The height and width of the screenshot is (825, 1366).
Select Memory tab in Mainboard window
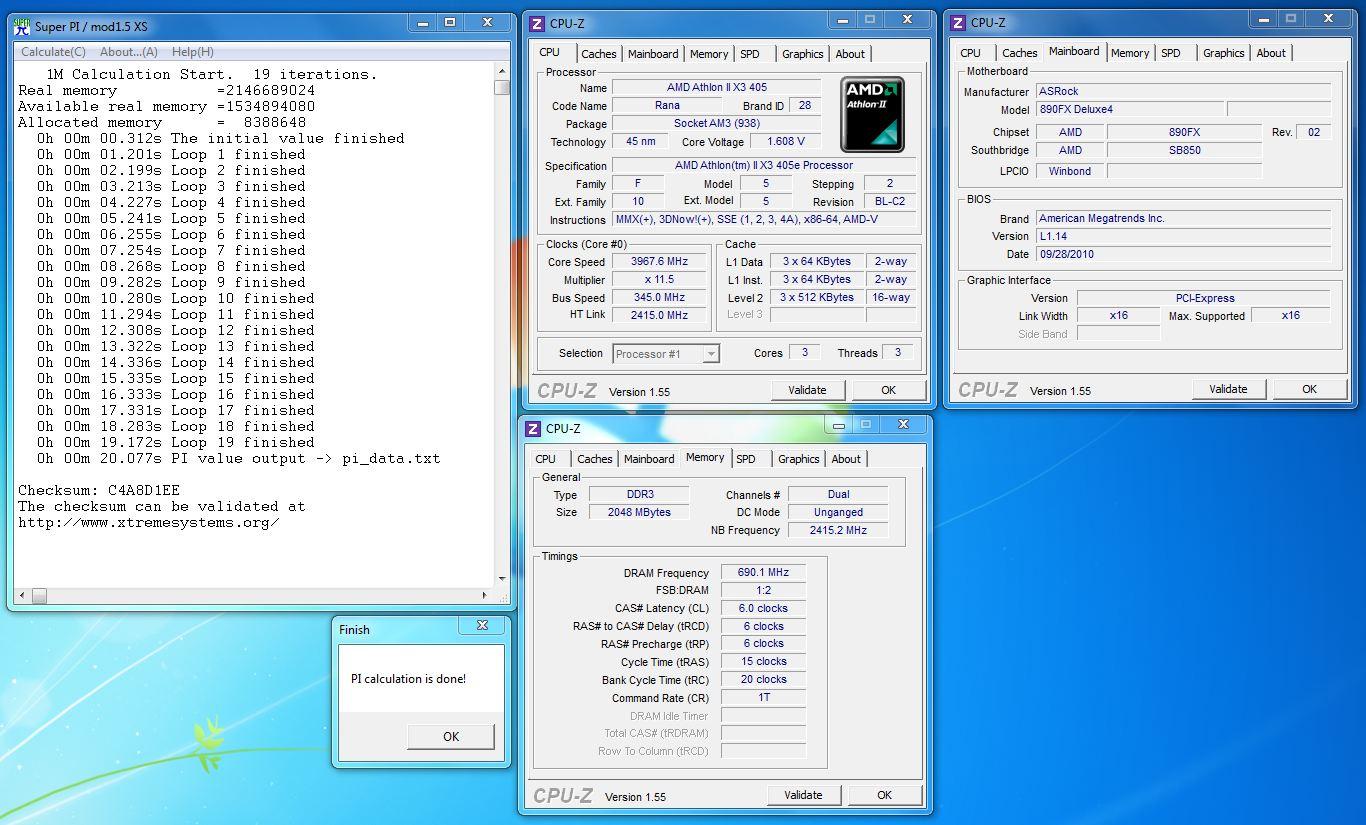(x=1129, y=53)
